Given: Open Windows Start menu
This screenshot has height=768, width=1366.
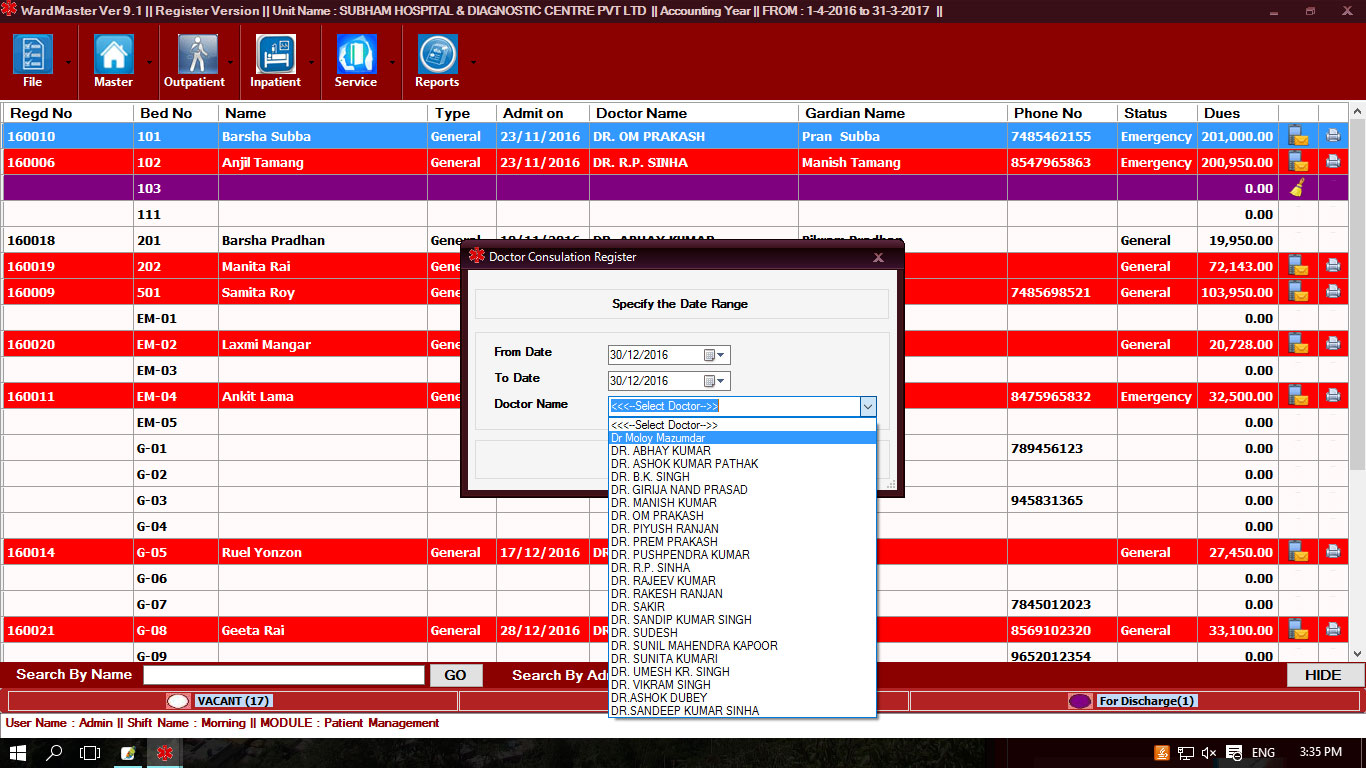Looking at the screenshot, I should [x=18, y=753].
